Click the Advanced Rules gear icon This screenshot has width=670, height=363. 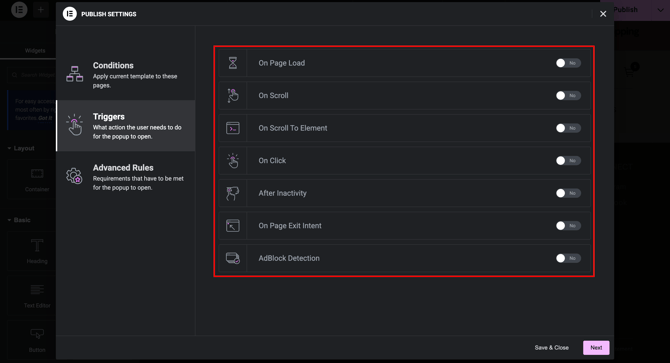click(74, 176)
